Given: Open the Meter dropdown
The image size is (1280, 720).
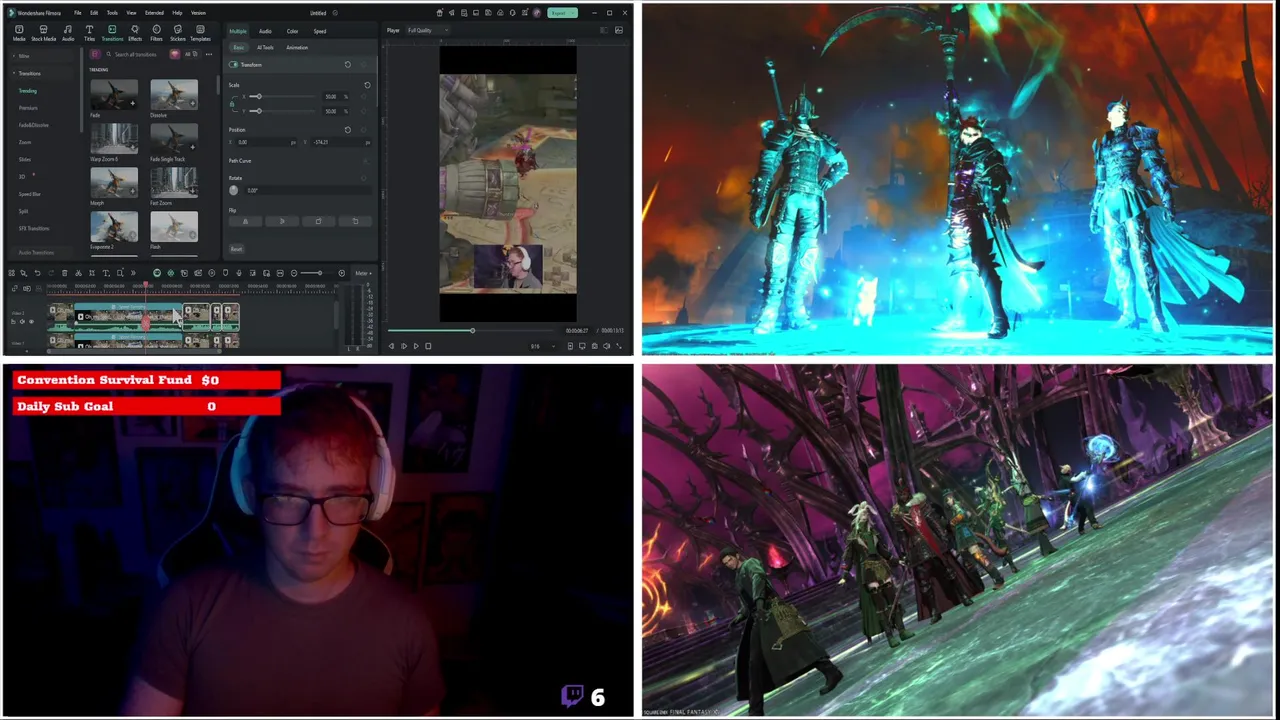Looking at the screenshot, I should tap(364, 273).
